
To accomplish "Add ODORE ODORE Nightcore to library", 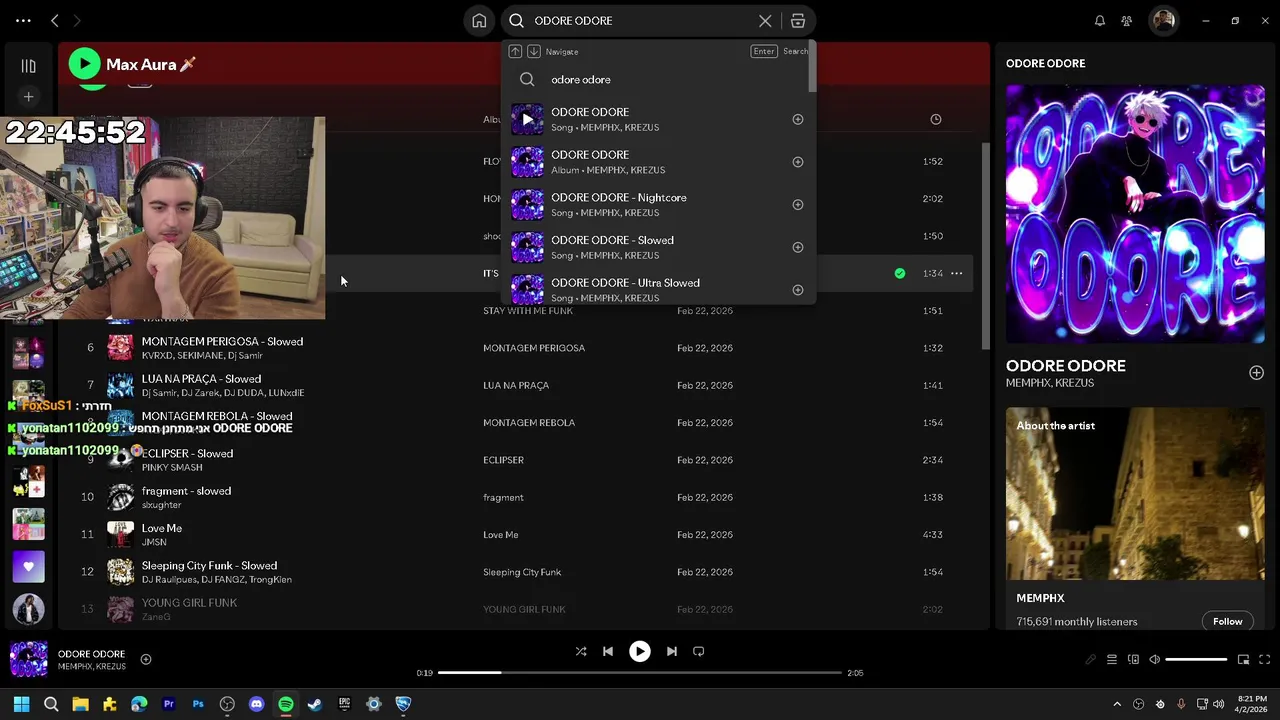I will click(x=798, y=205).
